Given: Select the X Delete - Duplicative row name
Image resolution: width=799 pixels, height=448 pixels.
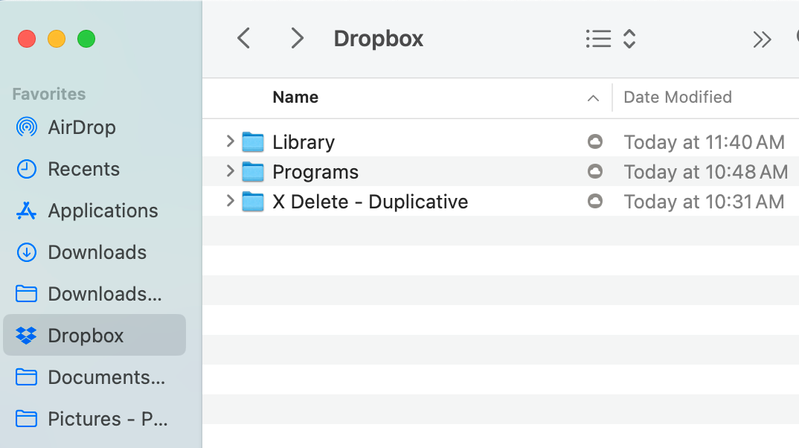Looking at the screenshot, I should tap(370, 202).
